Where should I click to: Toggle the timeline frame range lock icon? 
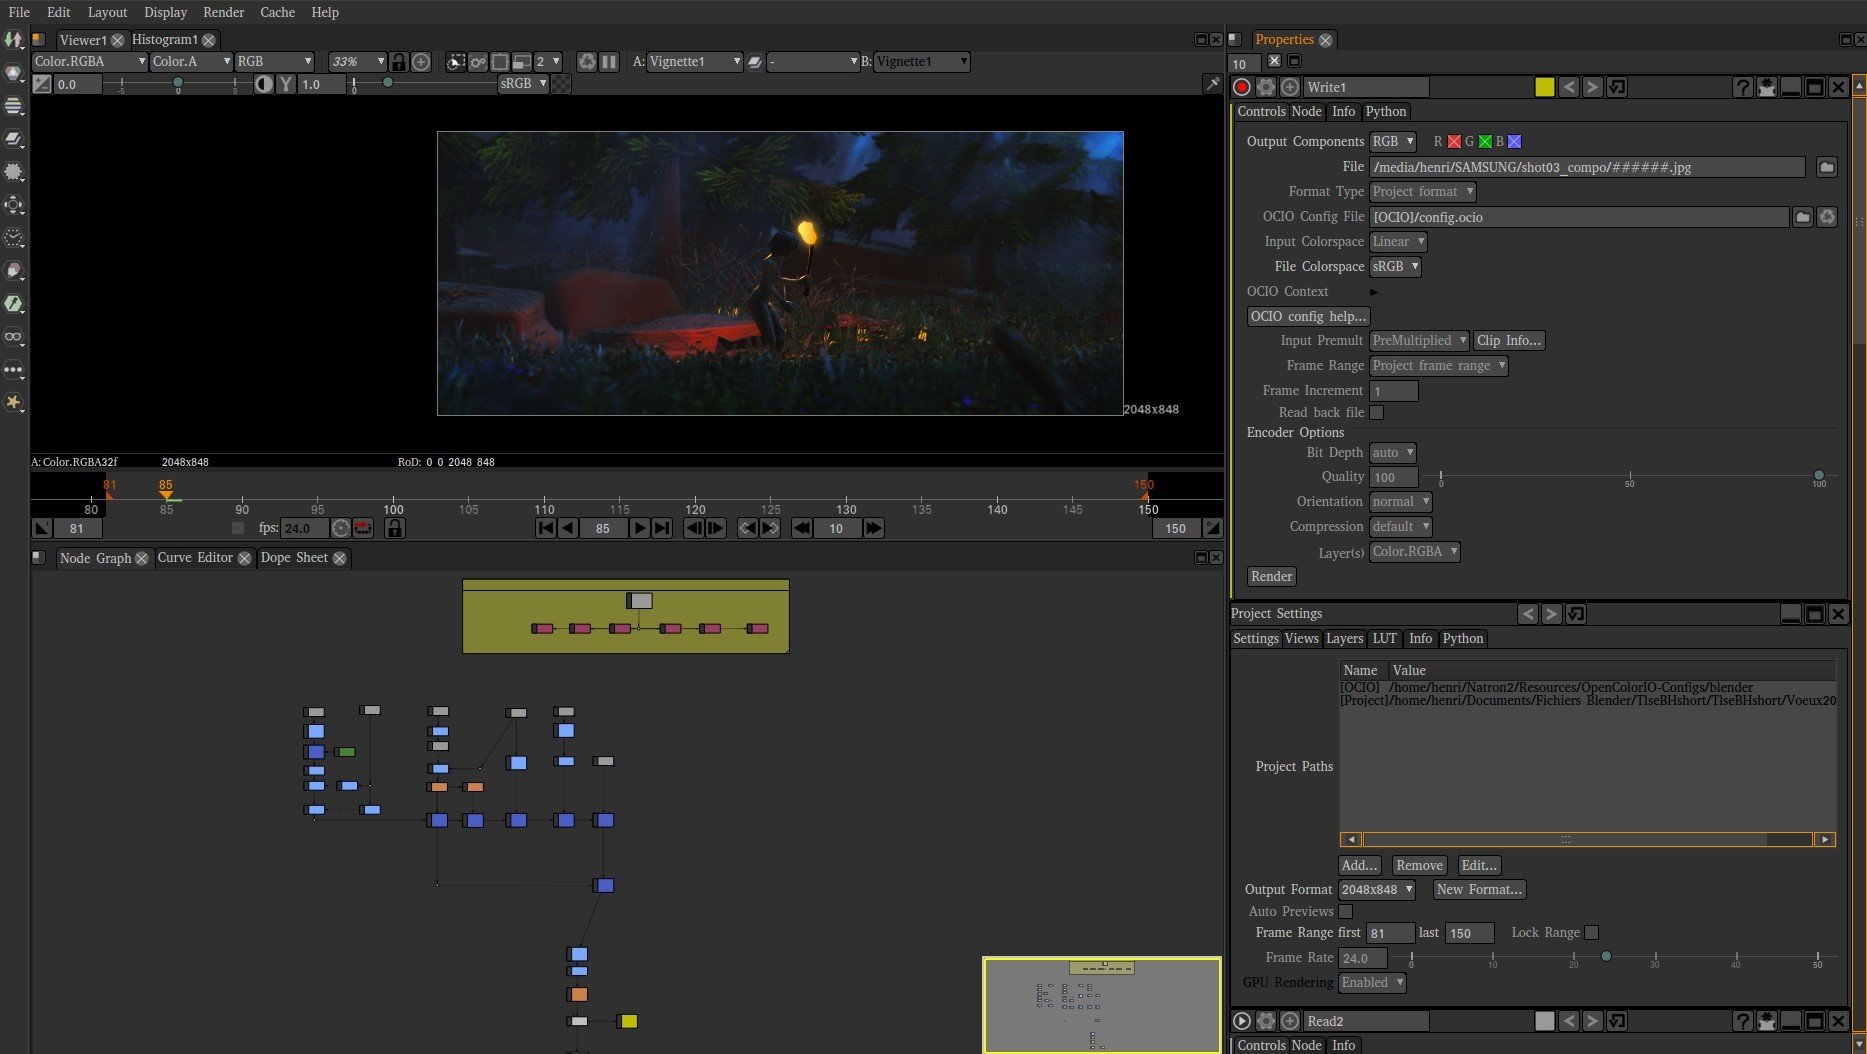pos(395,528)
